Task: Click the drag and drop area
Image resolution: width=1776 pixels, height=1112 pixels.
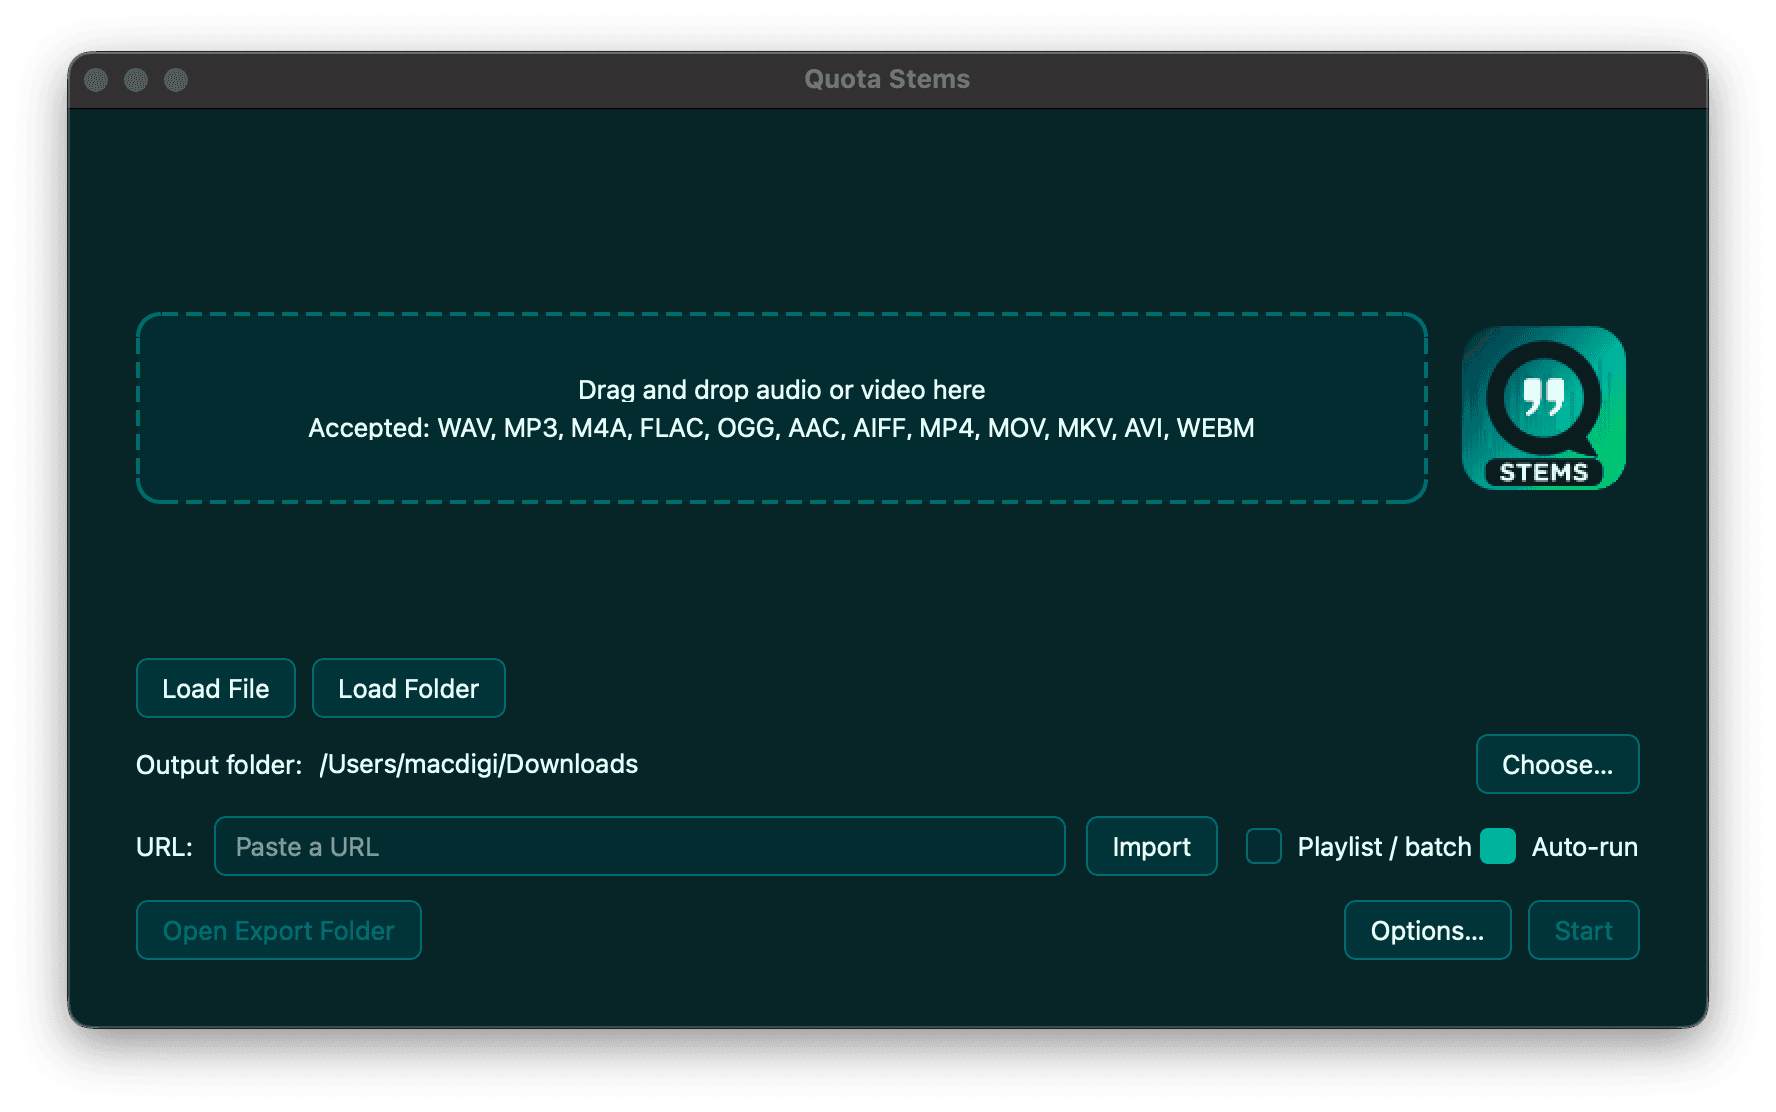Action: pos(782,408)
